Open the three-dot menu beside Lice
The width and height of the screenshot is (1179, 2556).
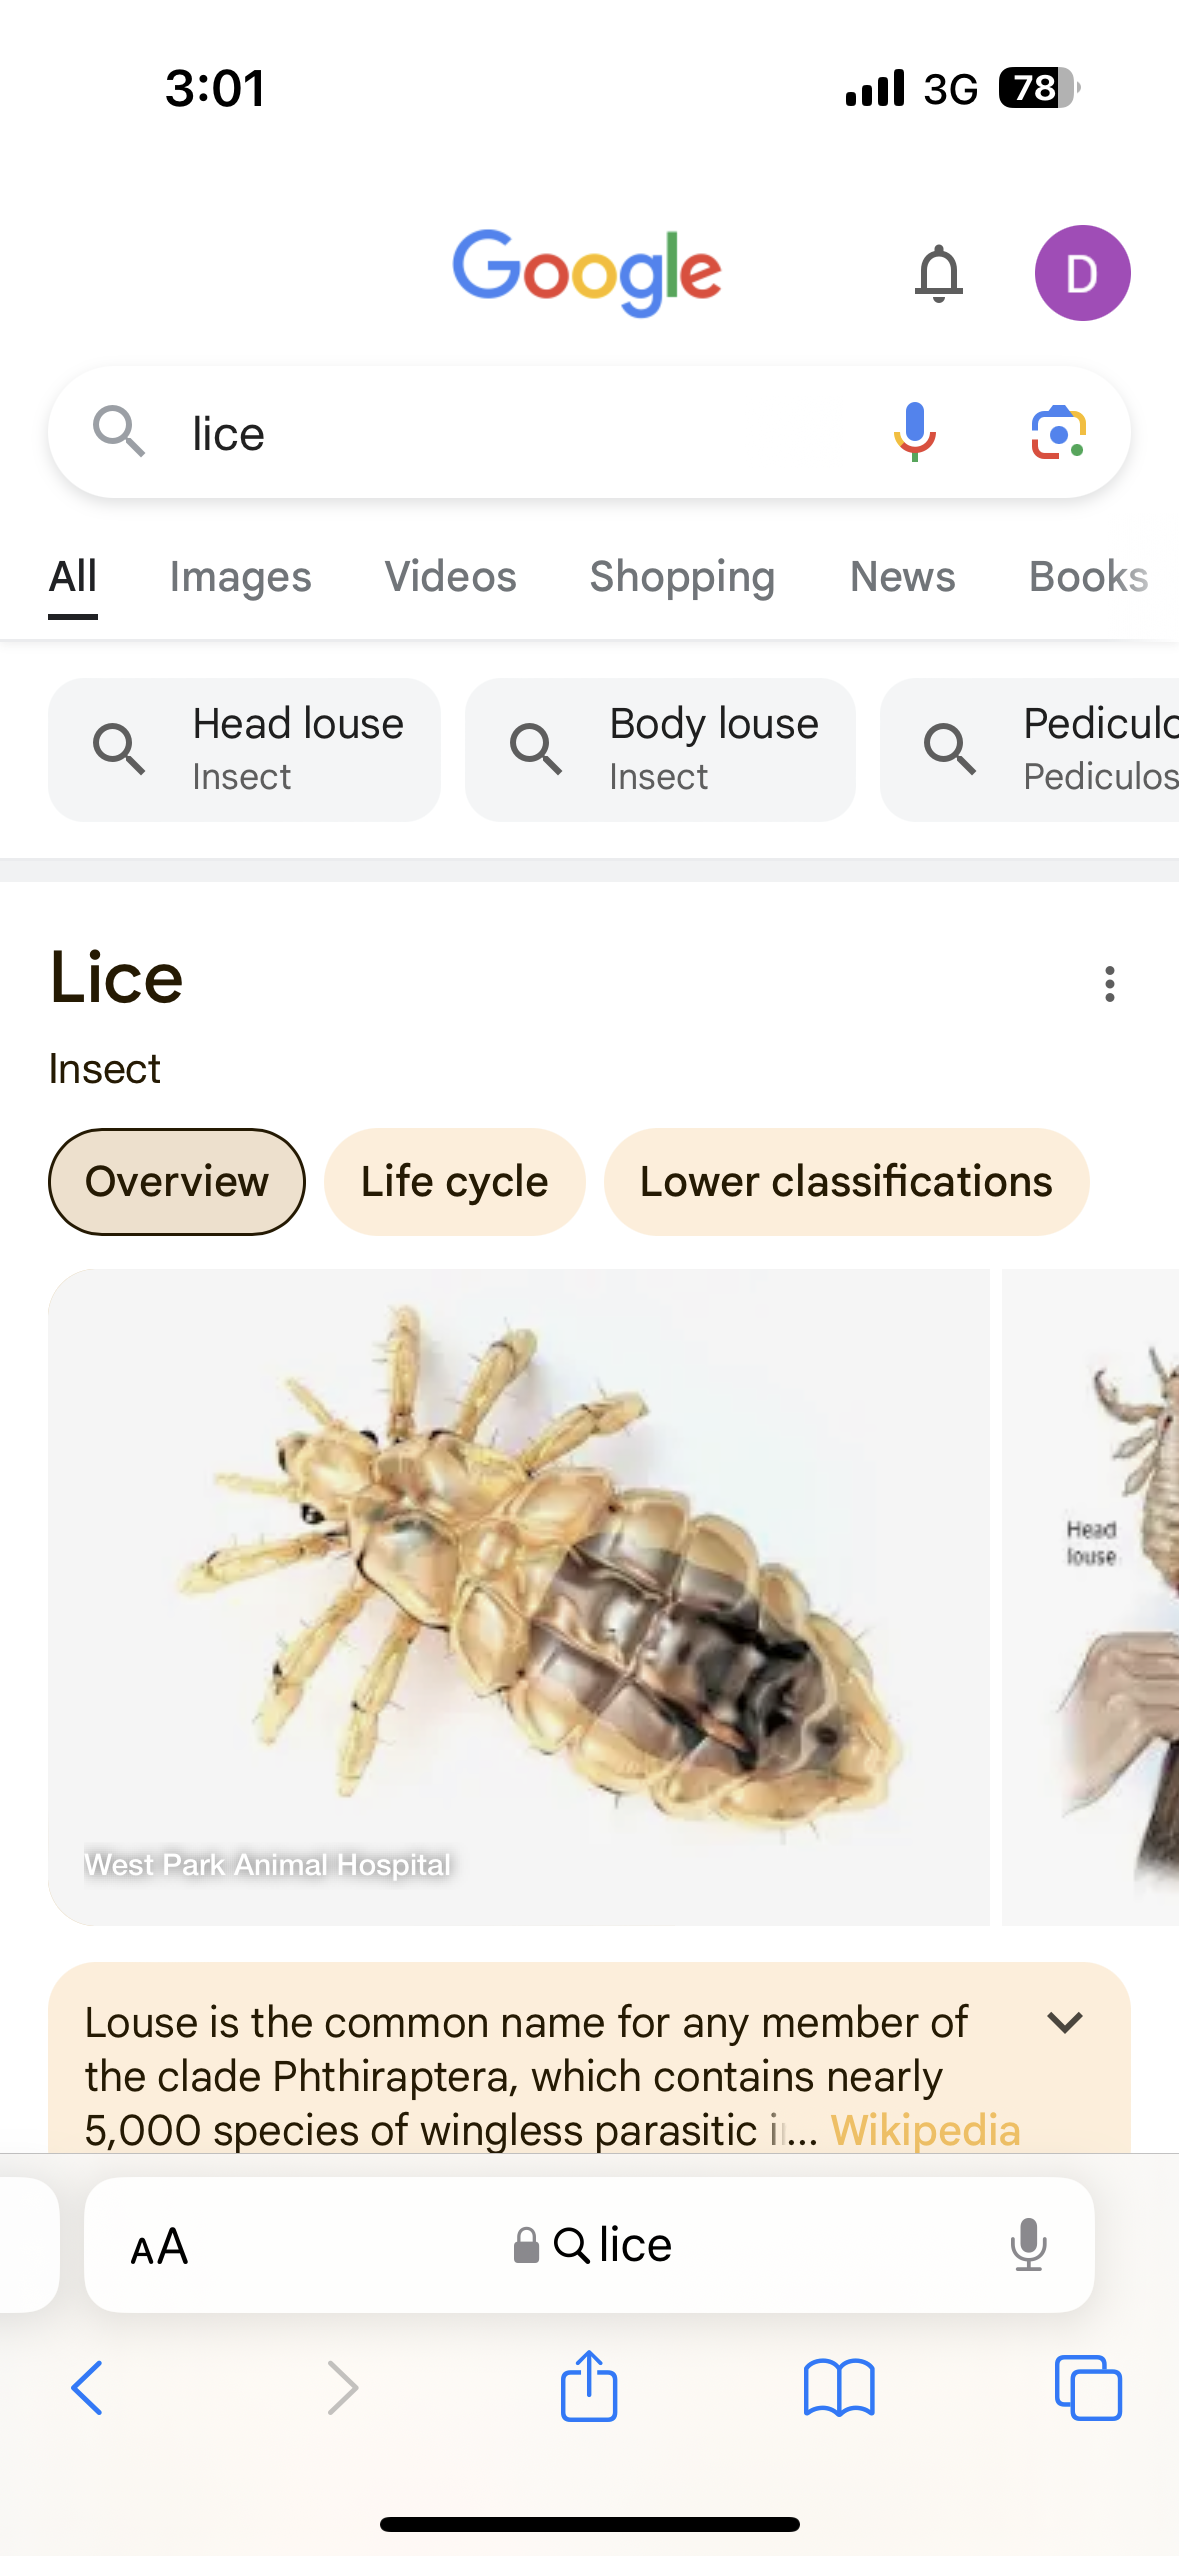1109,984
